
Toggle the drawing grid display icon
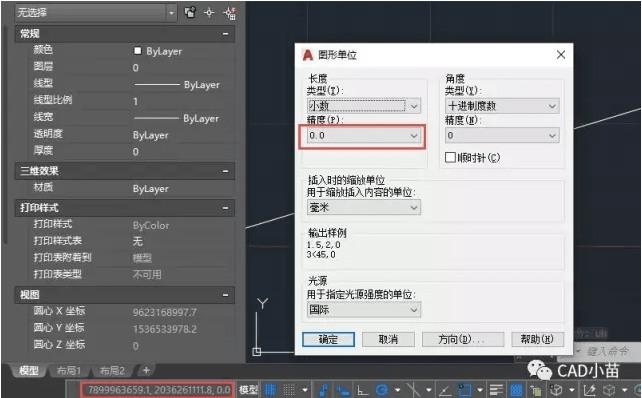tap(270, 389)
